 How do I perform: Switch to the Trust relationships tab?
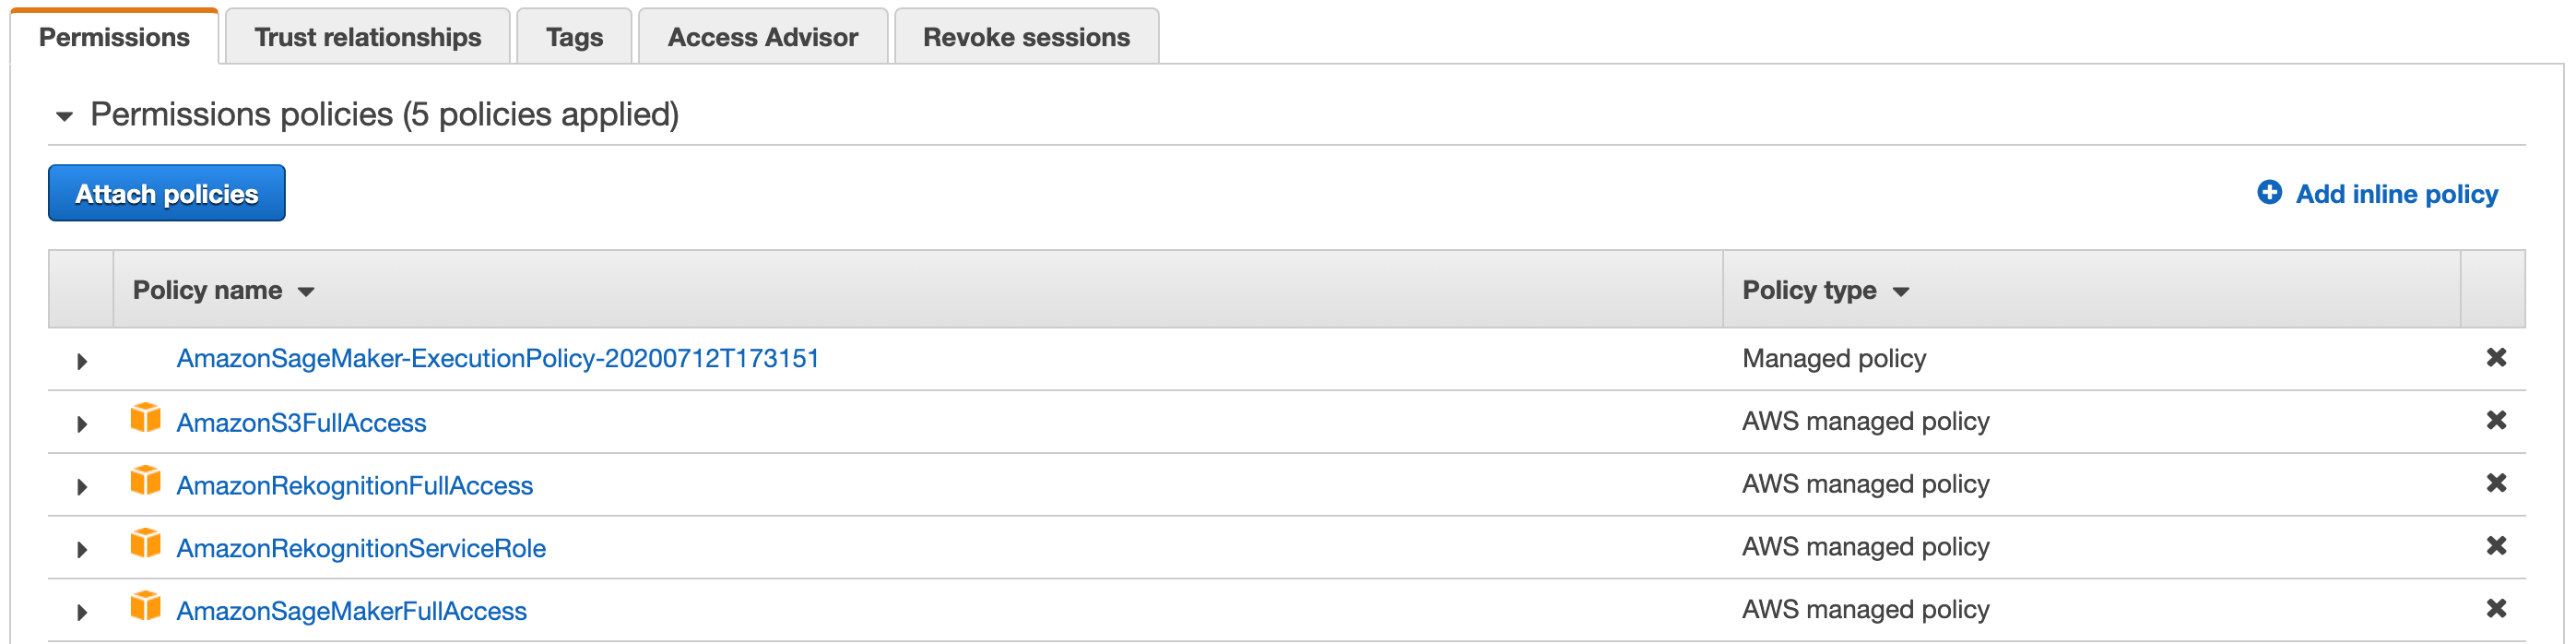(x=367, y=36)
